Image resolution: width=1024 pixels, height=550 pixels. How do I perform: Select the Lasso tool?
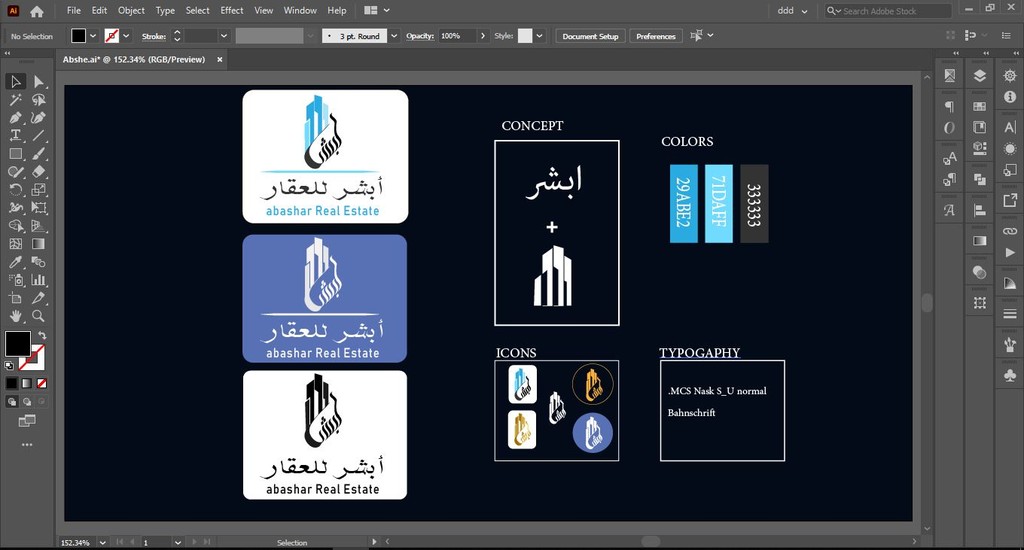(x=39, y=100)
